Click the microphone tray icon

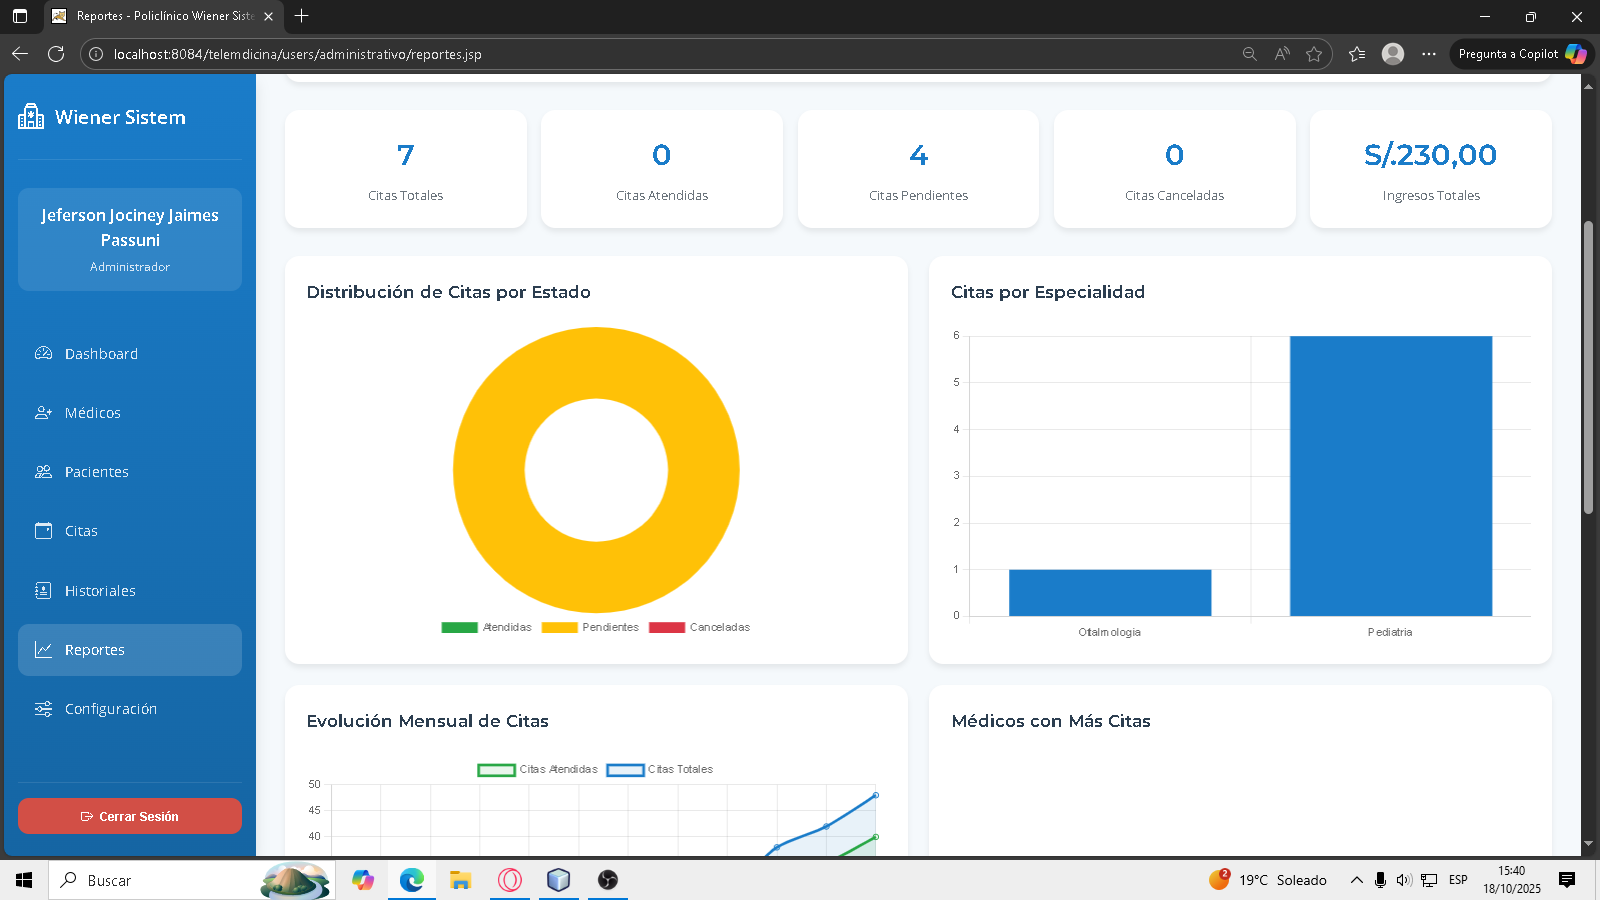click(x=1380, y=880)
